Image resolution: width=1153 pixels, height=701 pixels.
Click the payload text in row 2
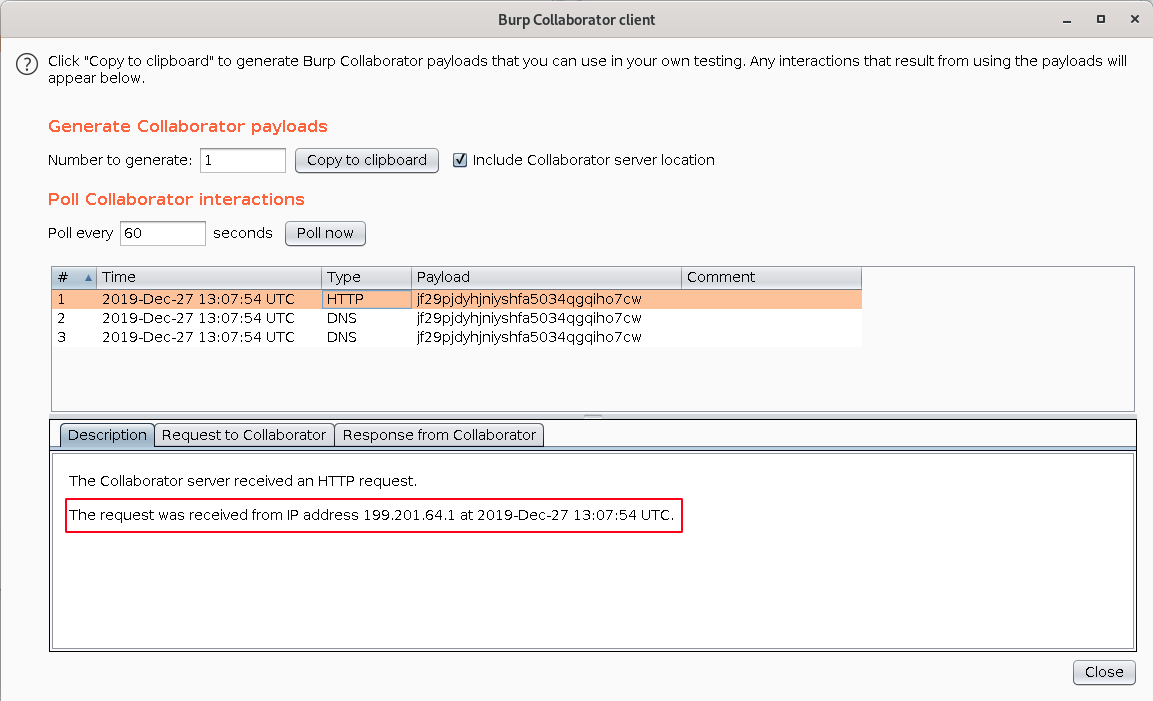(x=529, y=319)
